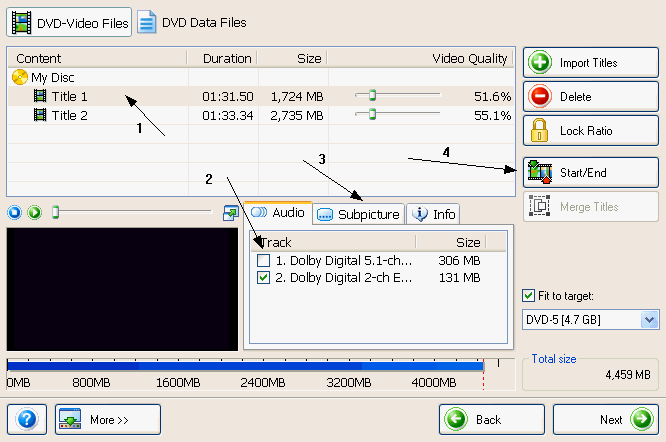
Task: Click the 1,724 MB size cell
Action: pyautogui.click(x=297, y=96)
